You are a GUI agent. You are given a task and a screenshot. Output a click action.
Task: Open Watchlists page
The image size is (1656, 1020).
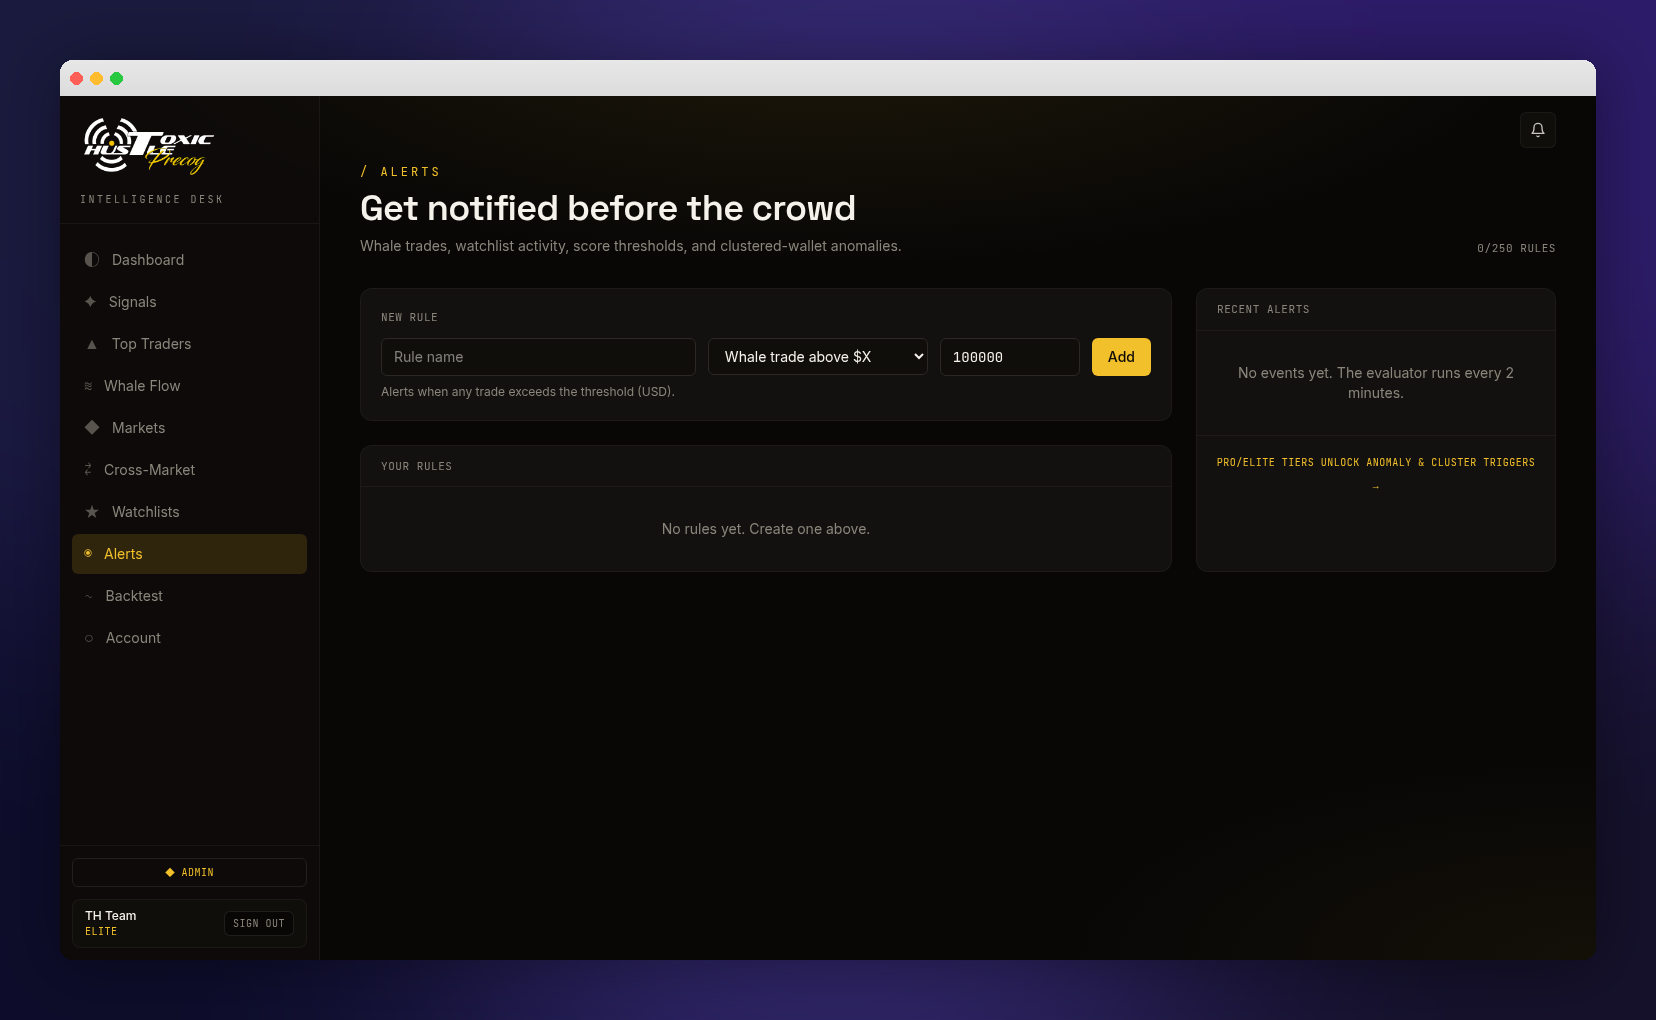(189, 512)
